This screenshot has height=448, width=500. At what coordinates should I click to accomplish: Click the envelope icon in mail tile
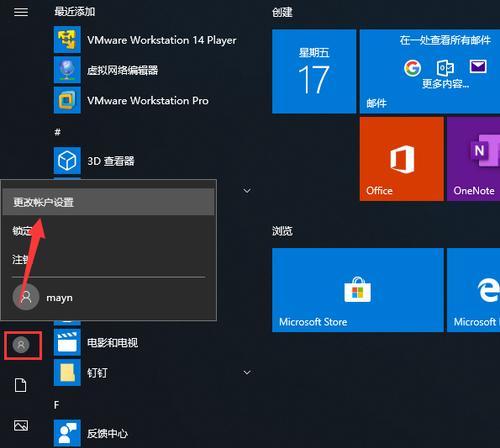click(x=478, y=66)
